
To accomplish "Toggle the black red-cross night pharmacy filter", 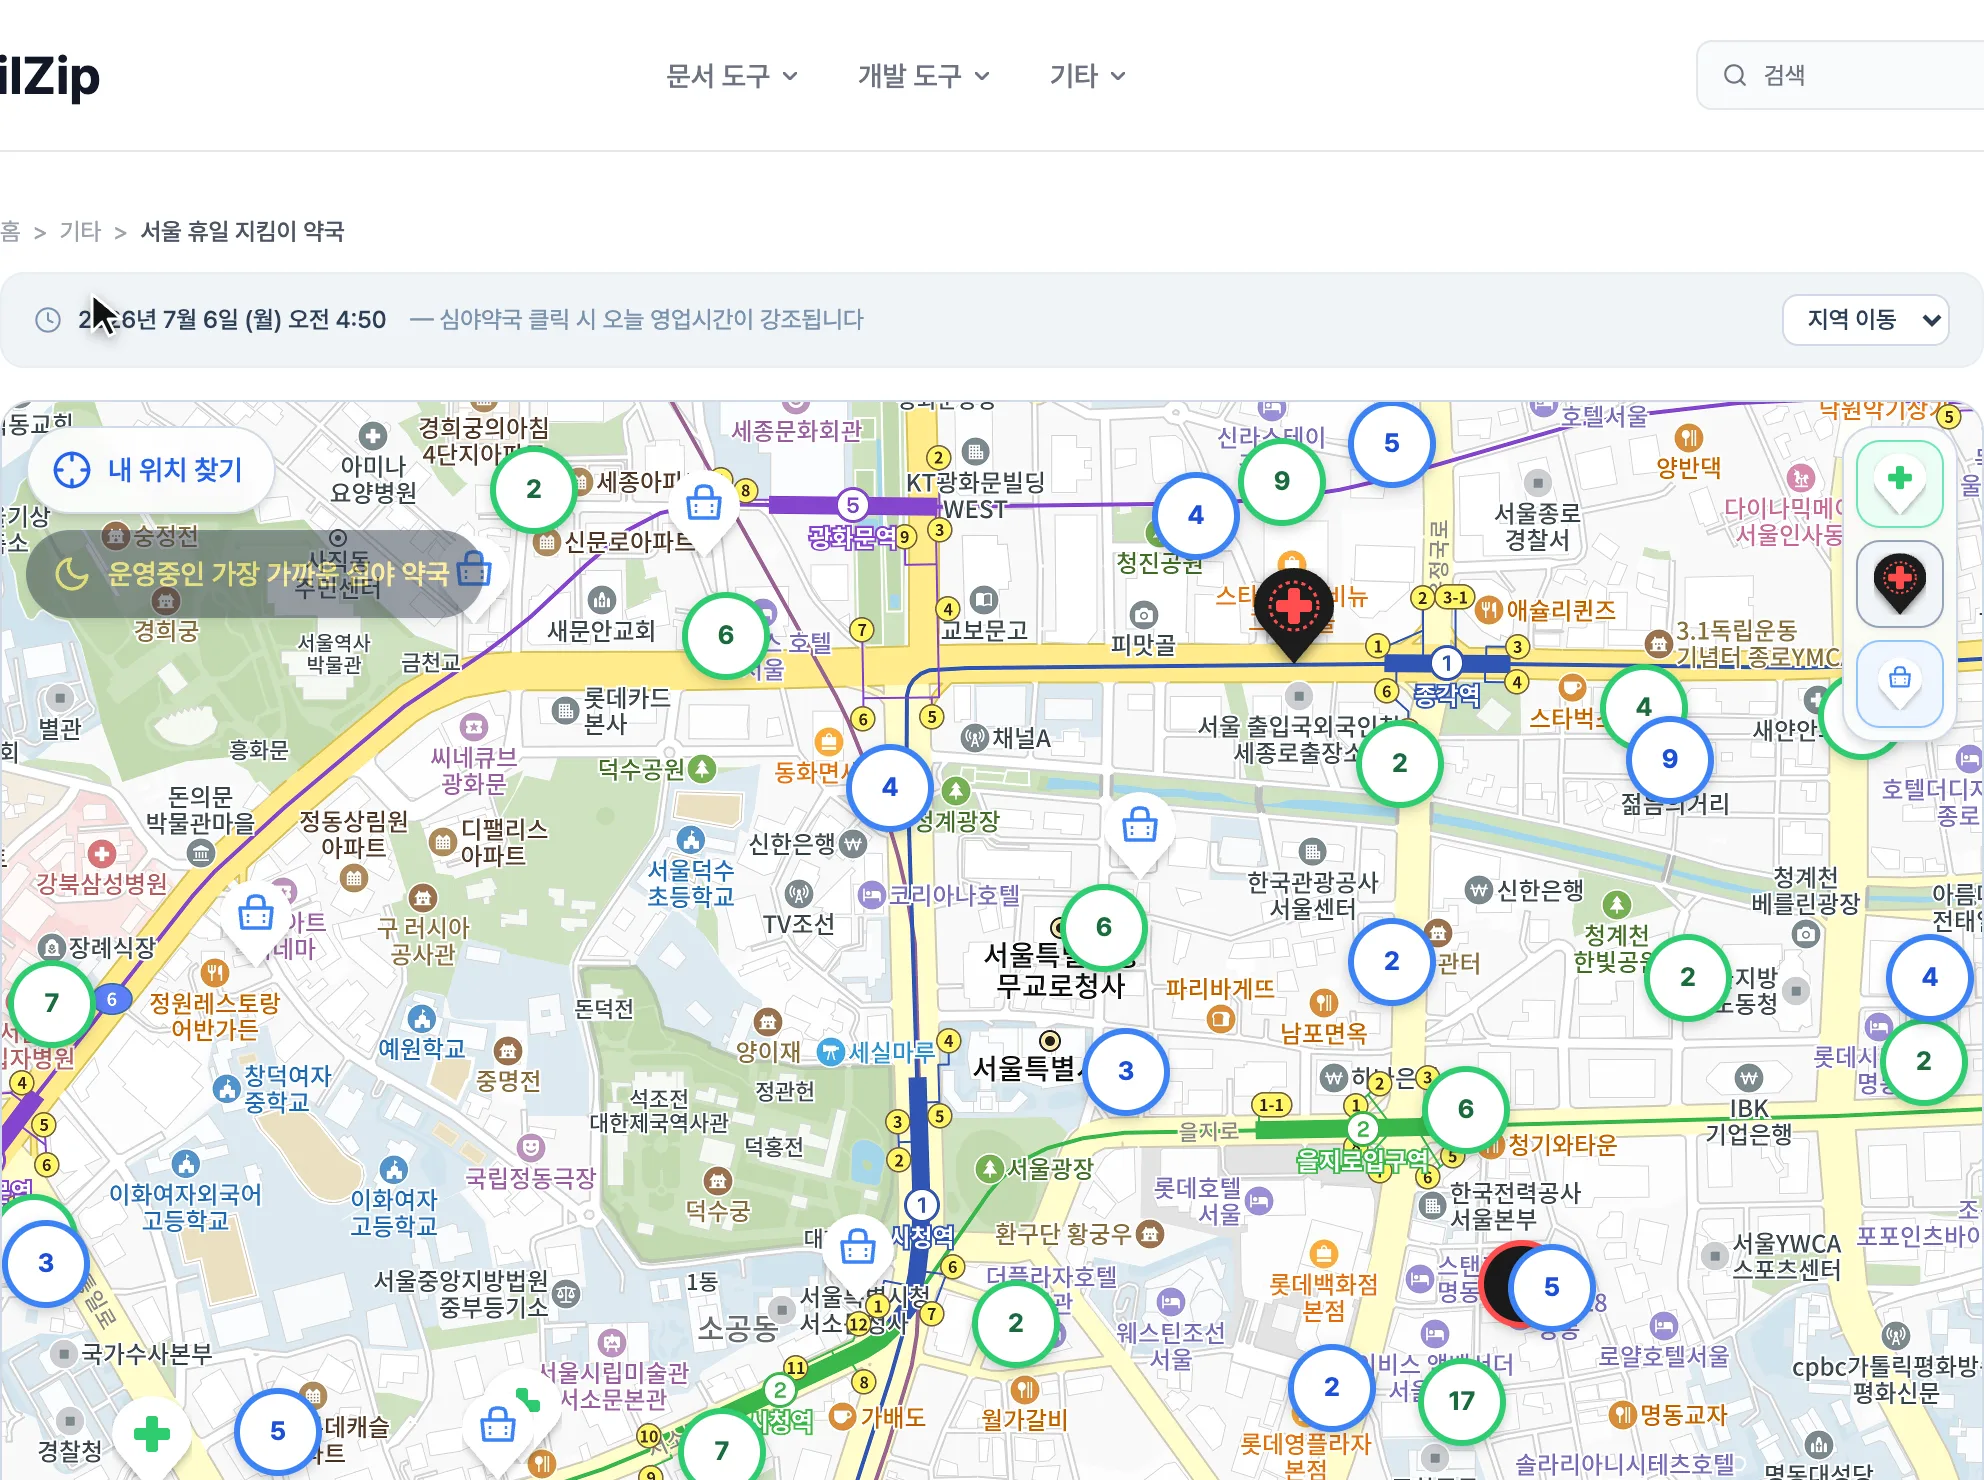I will tap(1899, 584).
